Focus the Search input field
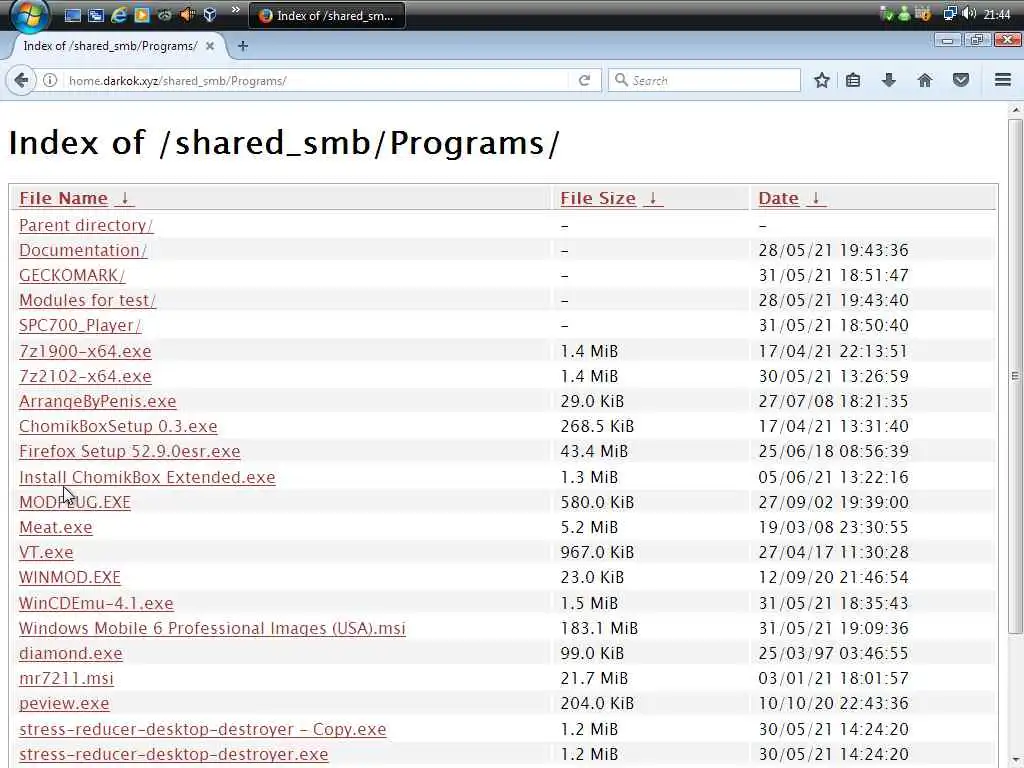This screenshot has width=1024, height=768. click(x=704, y=80)
